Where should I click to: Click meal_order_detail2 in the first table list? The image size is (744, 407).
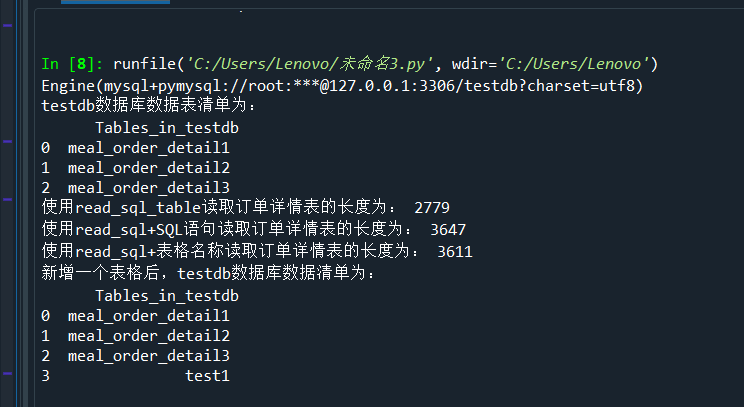(x=149, y=167)
